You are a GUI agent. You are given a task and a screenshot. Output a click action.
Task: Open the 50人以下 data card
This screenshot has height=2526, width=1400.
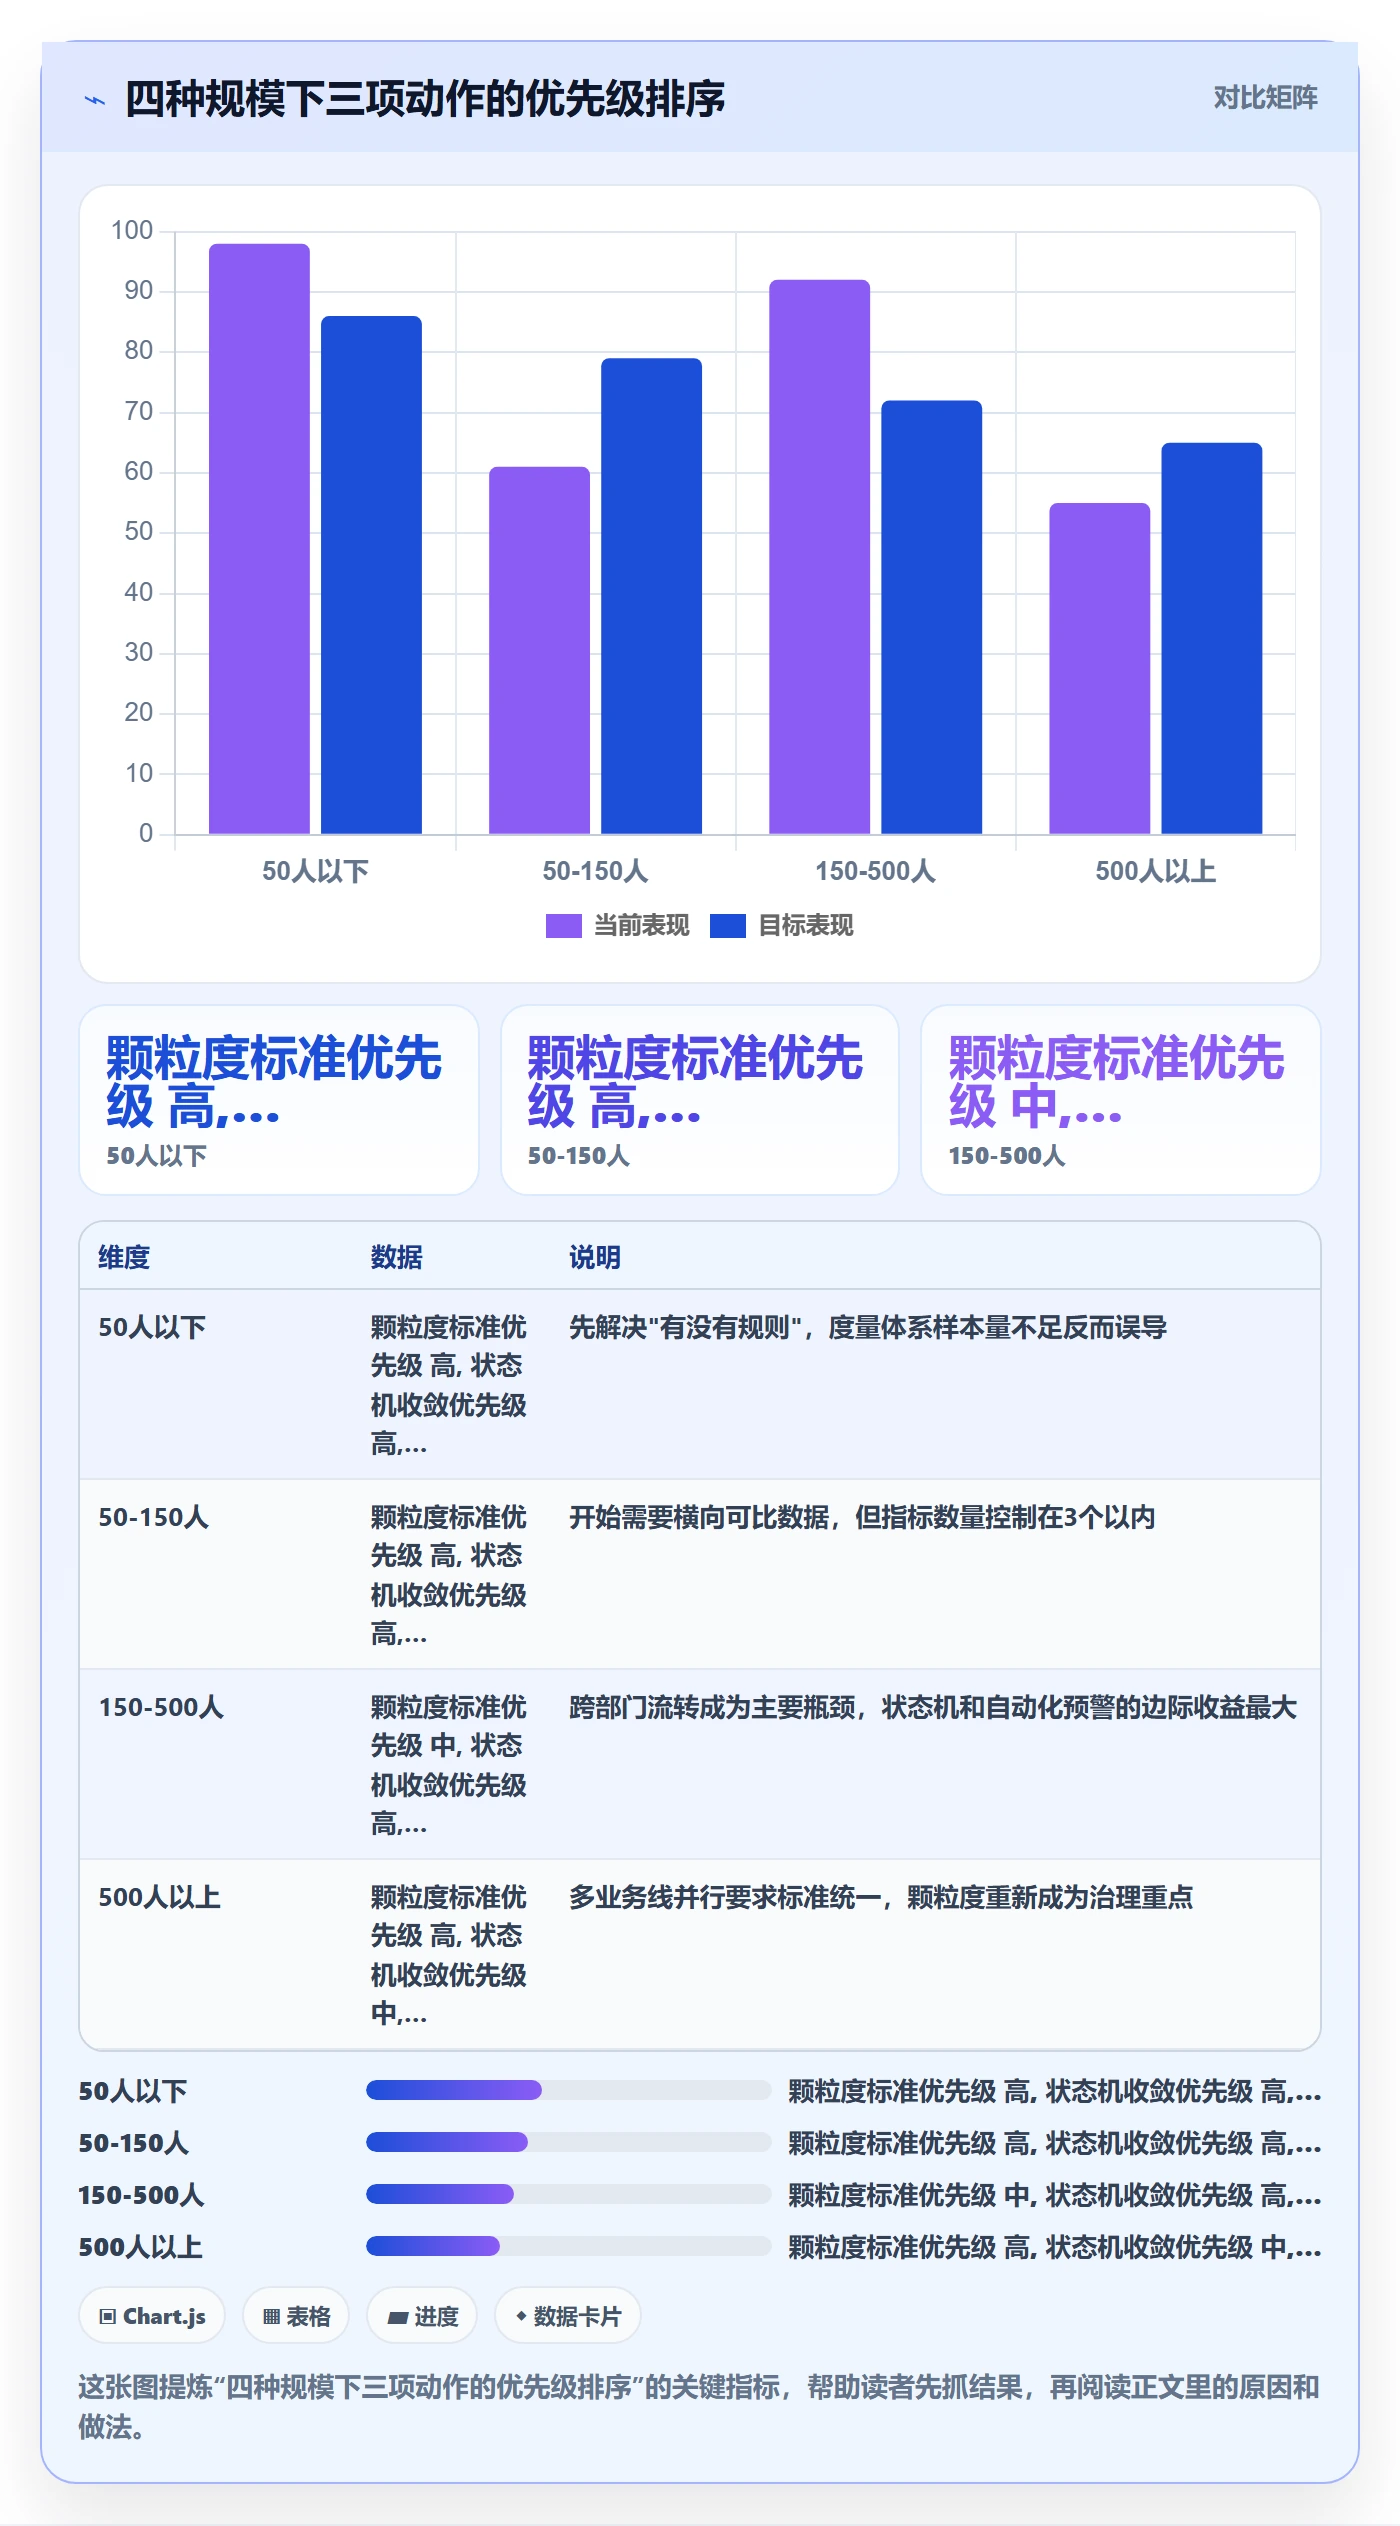click(x=279, y=1100)
